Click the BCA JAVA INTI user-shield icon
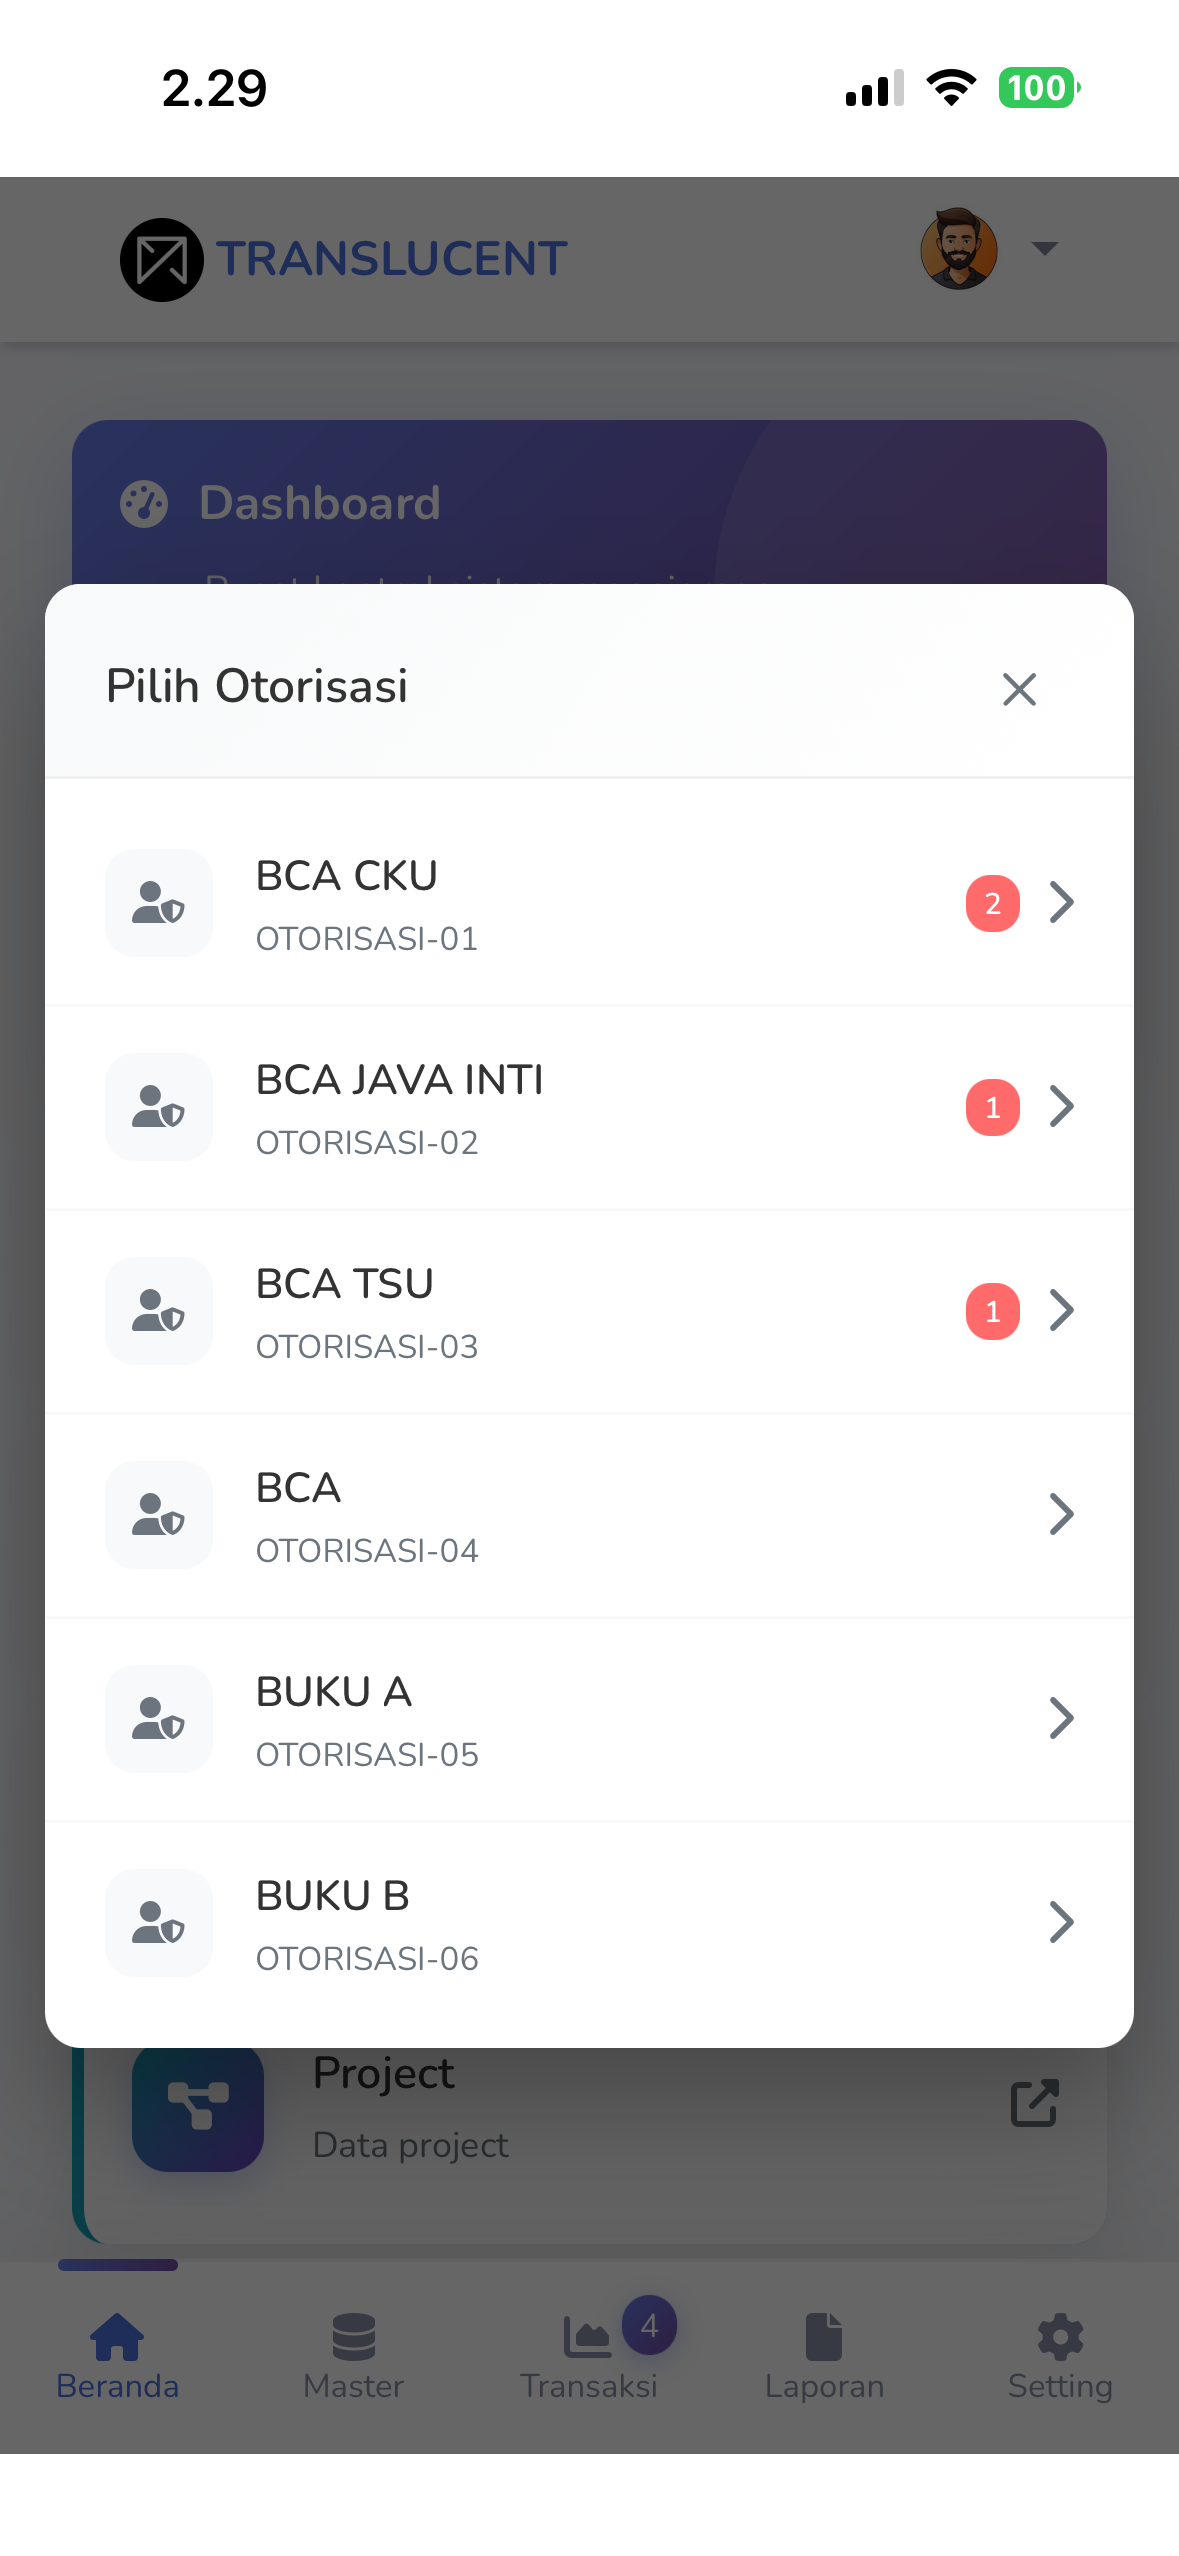The width and height of the screenshot is (1179, 2556). point(159,1107)
